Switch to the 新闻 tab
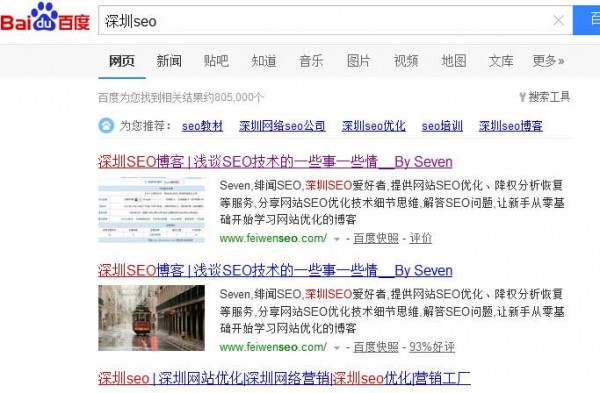 tap(169, 61)
